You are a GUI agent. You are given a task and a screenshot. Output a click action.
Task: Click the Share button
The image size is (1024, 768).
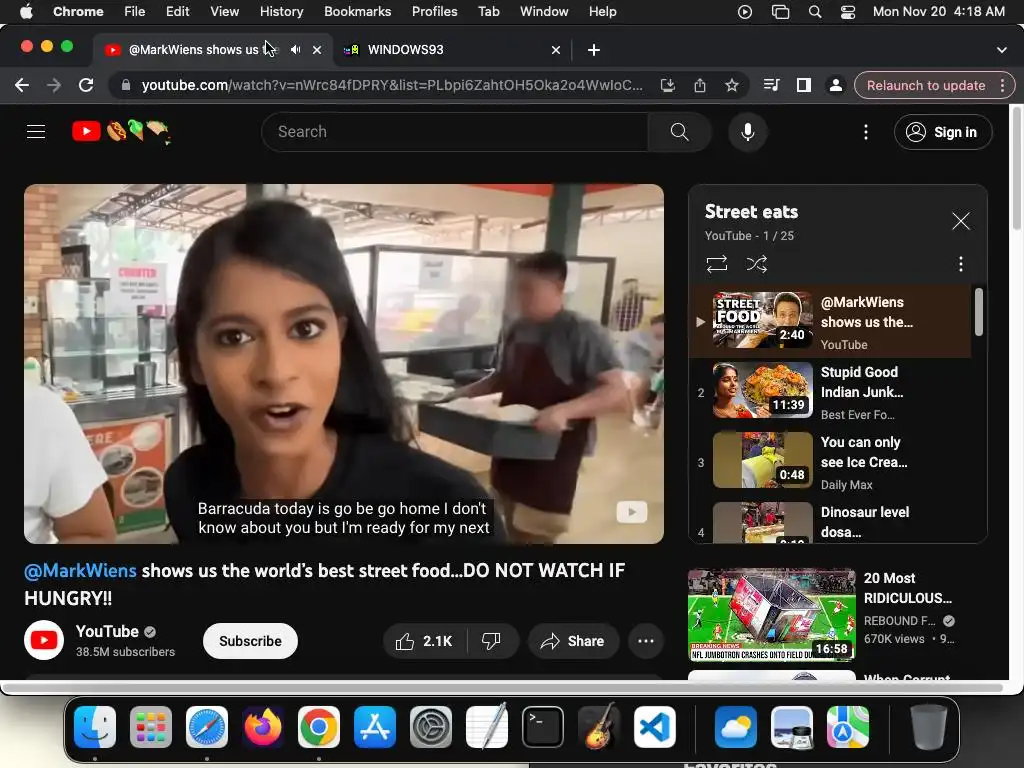point(573,641)
